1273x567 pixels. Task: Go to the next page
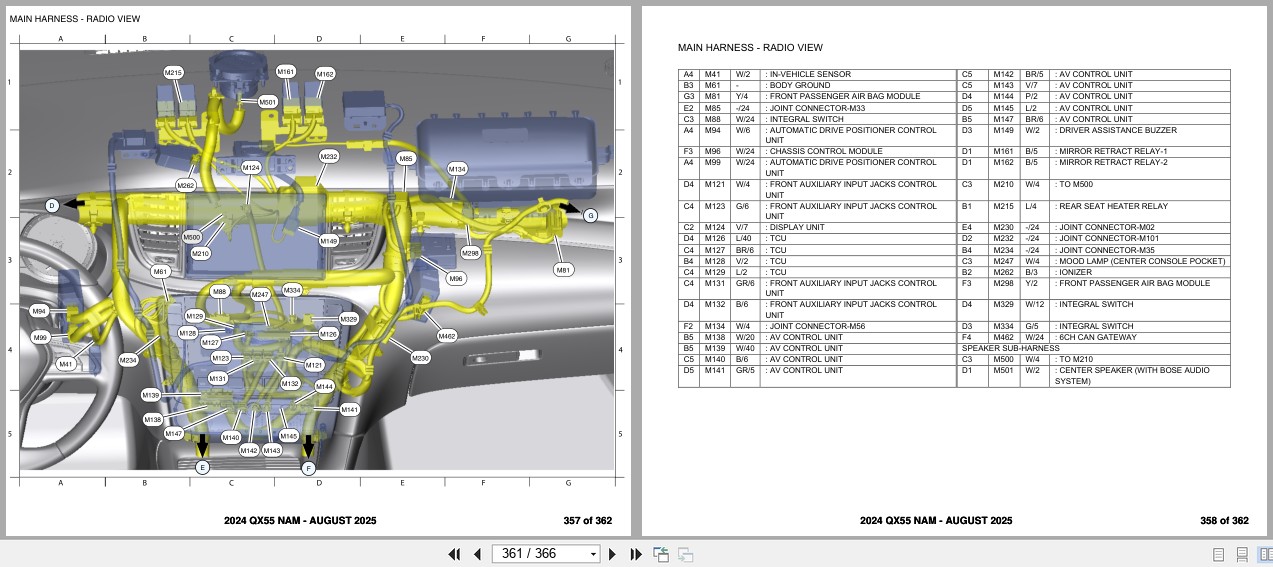[x=612, y=554]
